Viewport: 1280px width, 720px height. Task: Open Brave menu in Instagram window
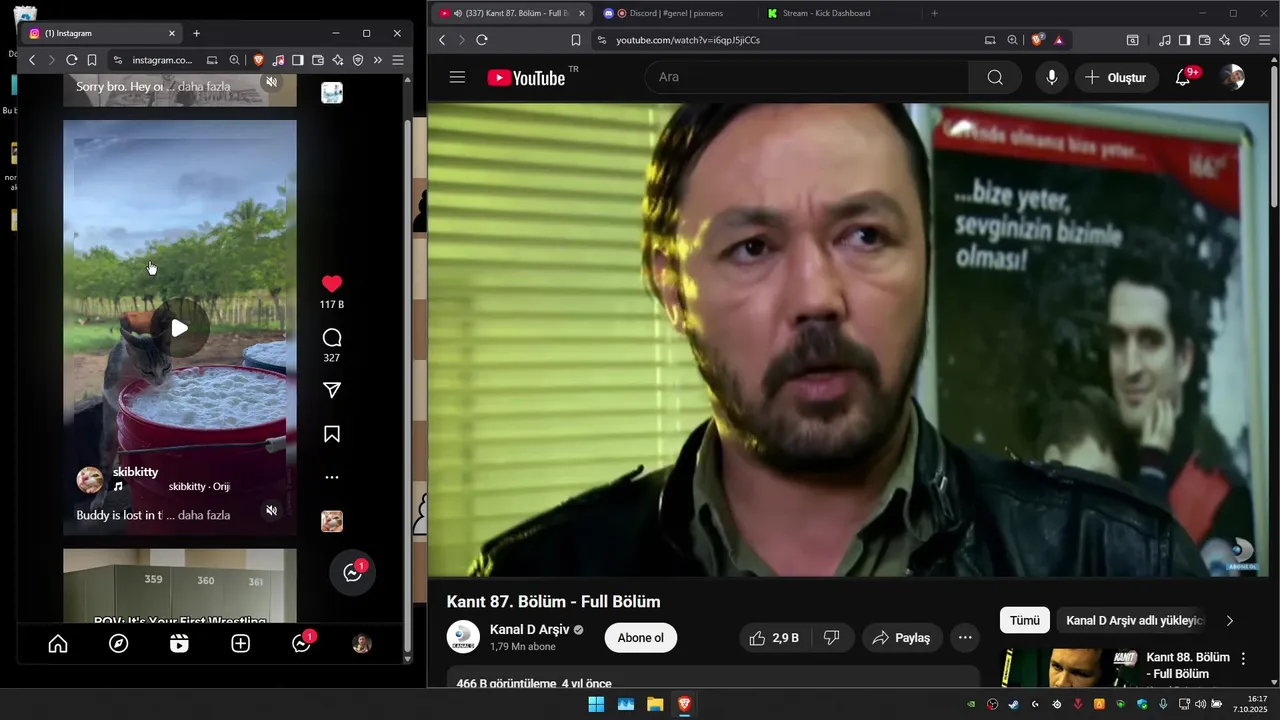click(x=397, y=60)
